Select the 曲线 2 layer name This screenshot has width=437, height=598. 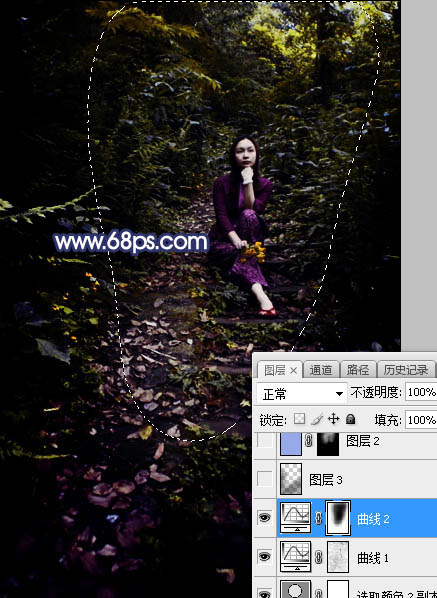[373, 519]
